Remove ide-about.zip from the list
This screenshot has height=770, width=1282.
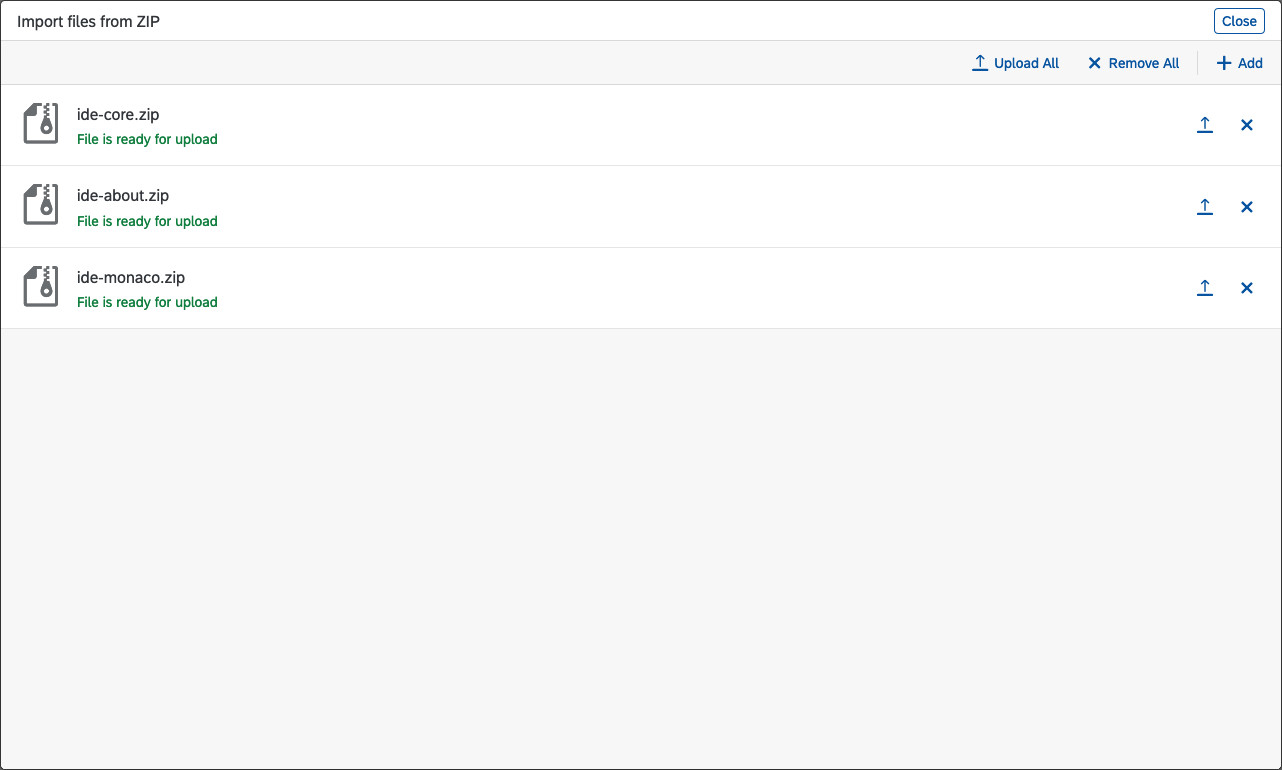1246,206
